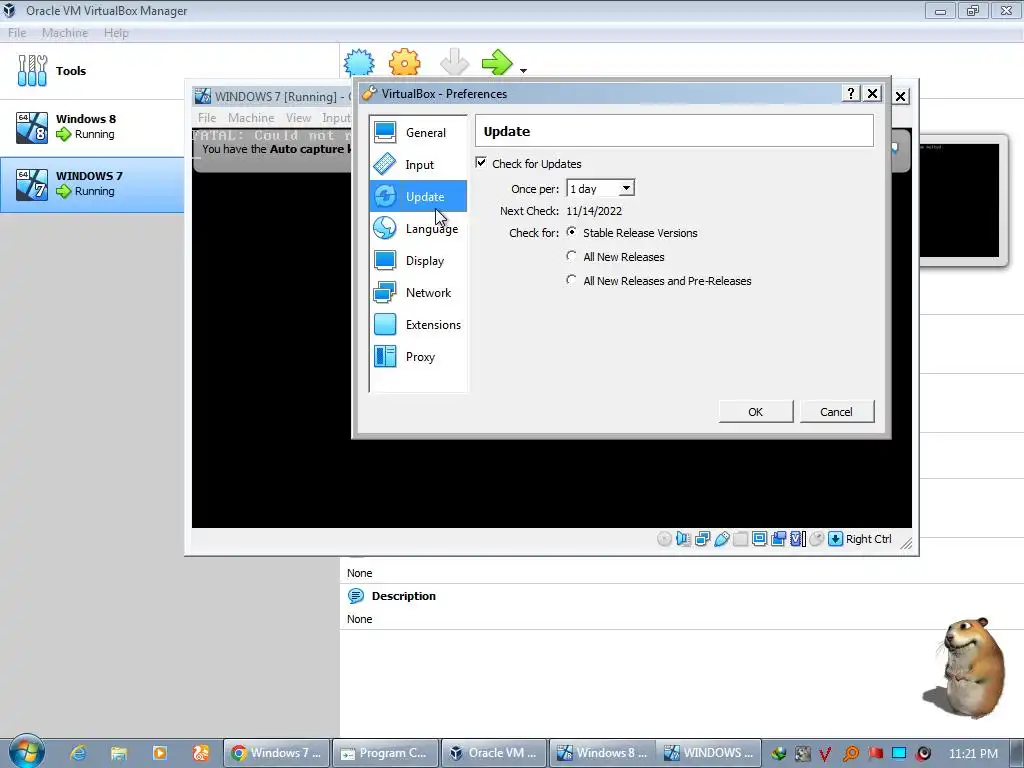Select the Update preferences page

click(x=418, y=197)
